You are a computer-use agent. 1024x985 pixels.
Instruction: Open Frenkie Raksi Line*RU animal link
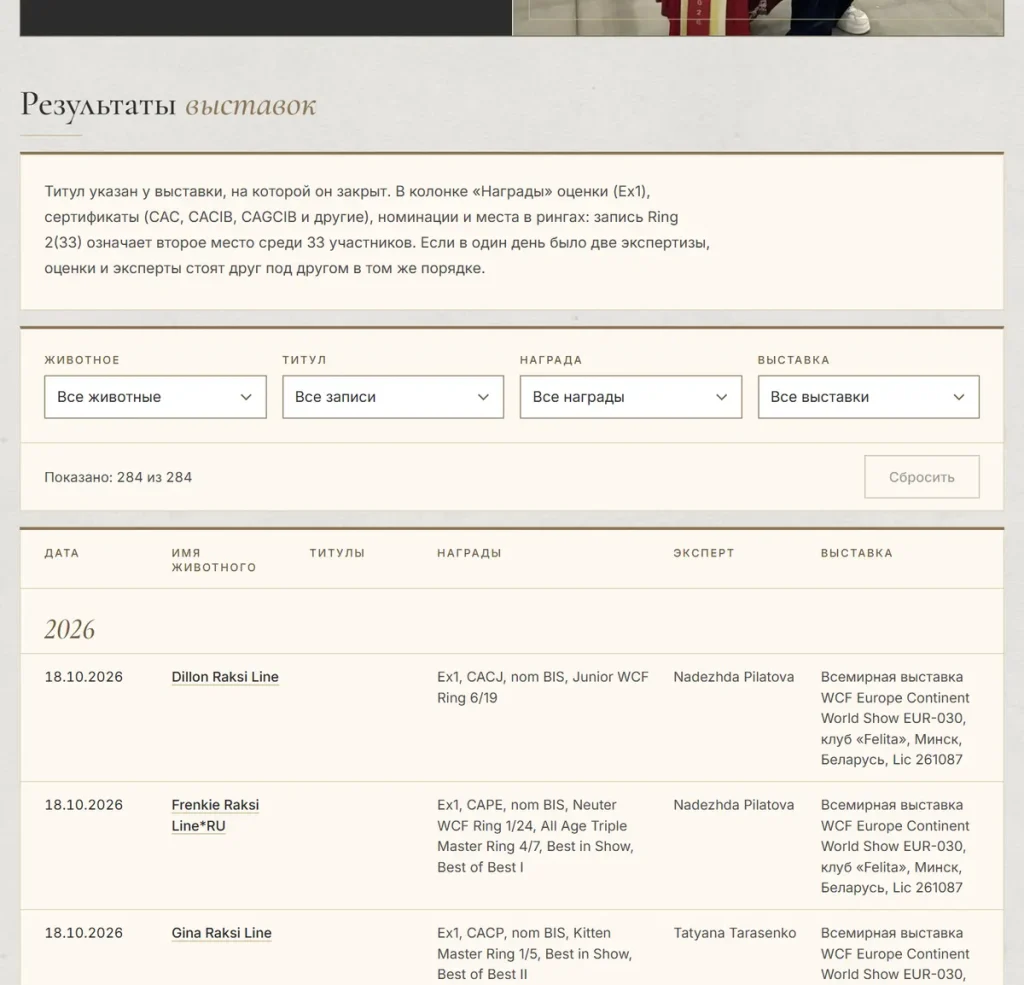[215, 815]
